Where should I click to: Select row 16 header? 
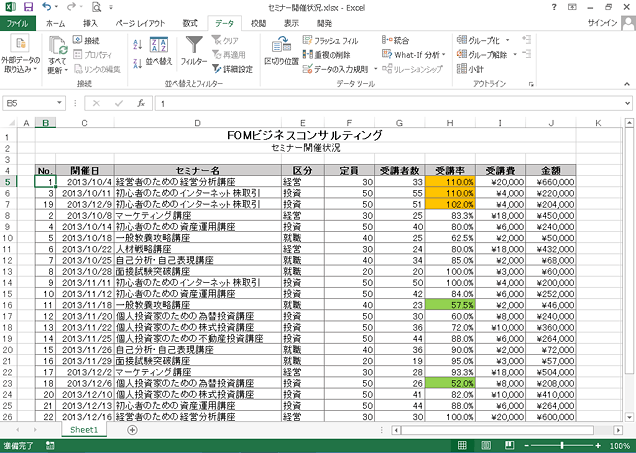(8, 305)
